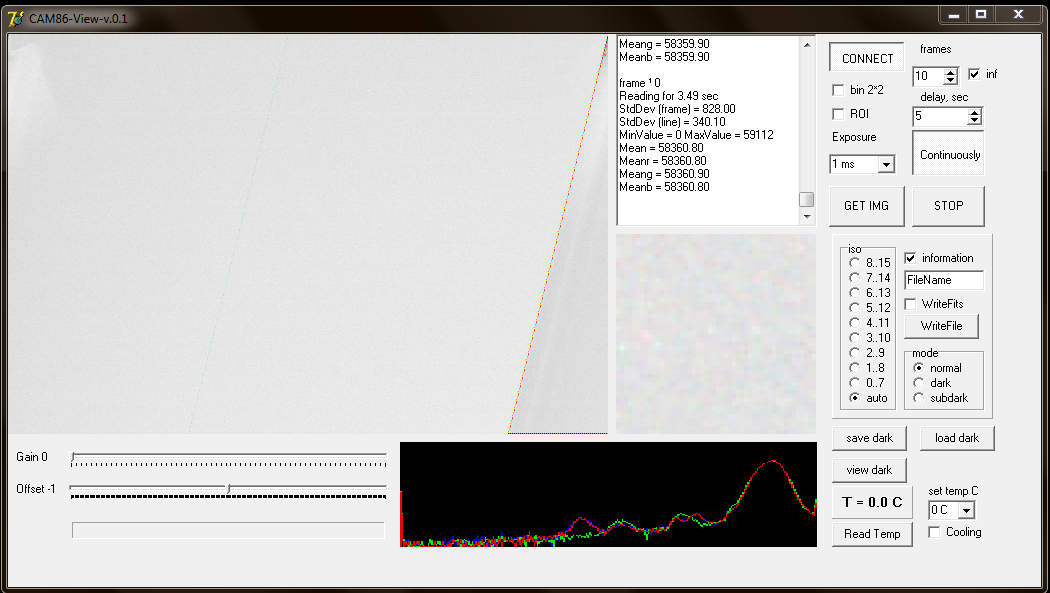
Task: Click the main camera image preview
Action: tap(308, 234)
